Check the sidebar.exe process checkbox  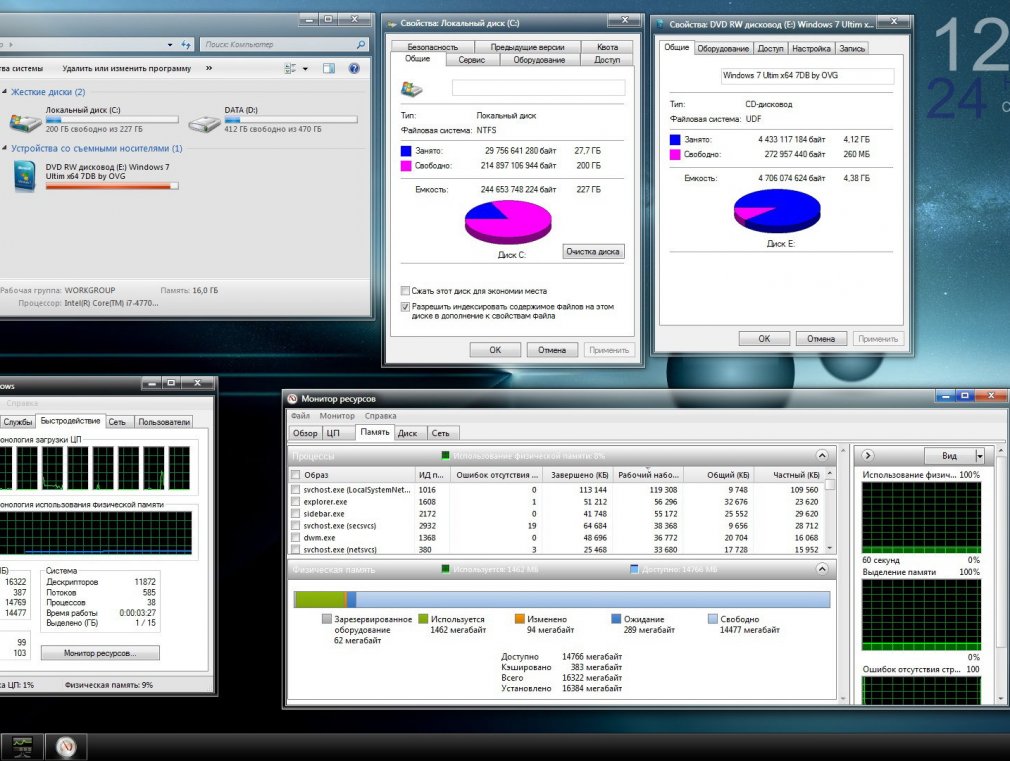[296, 514]
